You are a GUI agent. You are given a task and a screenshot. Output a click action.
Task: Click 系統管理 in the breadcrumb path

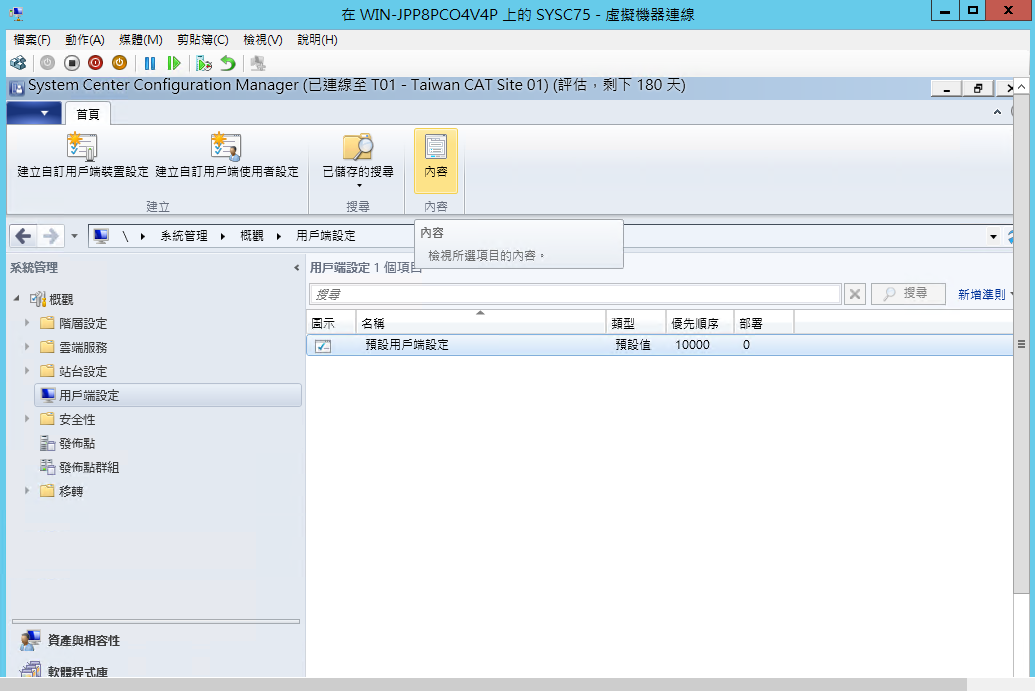click(184, 236)
